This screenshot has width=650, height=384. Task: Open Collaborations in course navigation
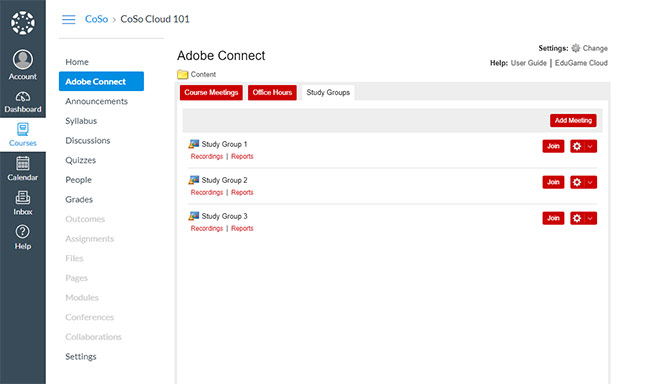pos(93,337)
